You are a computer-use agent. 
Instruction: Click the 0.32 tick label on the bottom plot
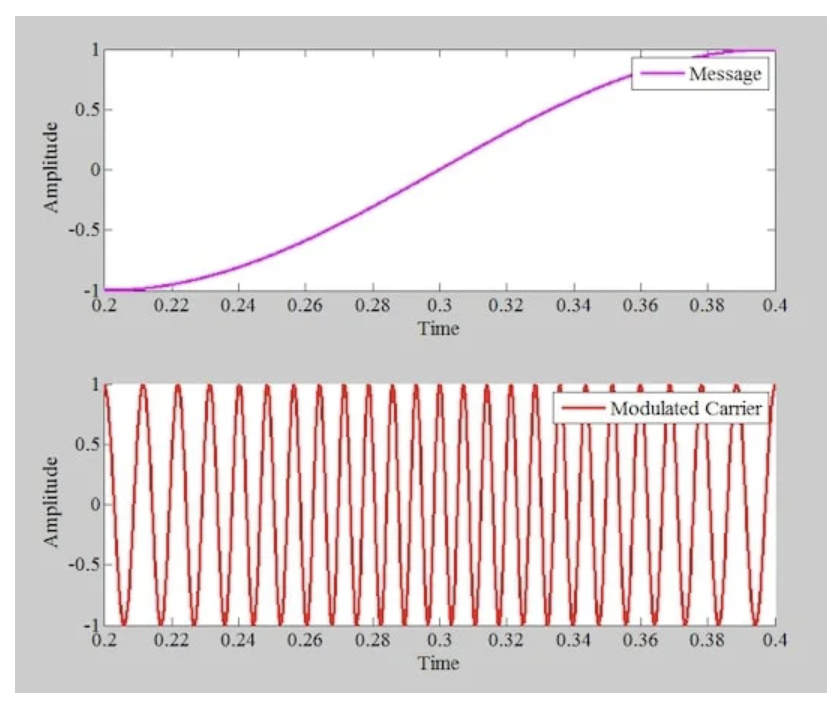506,640
